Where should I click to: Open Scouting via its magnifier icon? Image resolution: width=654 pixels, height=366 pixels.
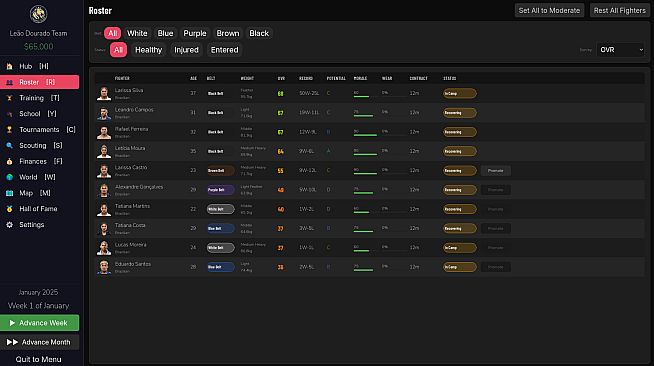(x=10, y=145)
